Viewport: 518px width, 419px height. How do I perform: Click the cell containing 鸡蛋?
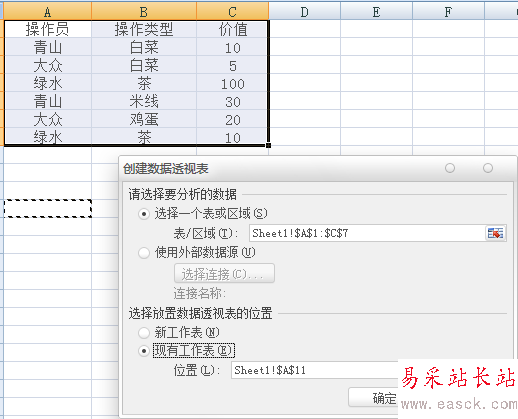pyautogui.click(x=144, y=119)
